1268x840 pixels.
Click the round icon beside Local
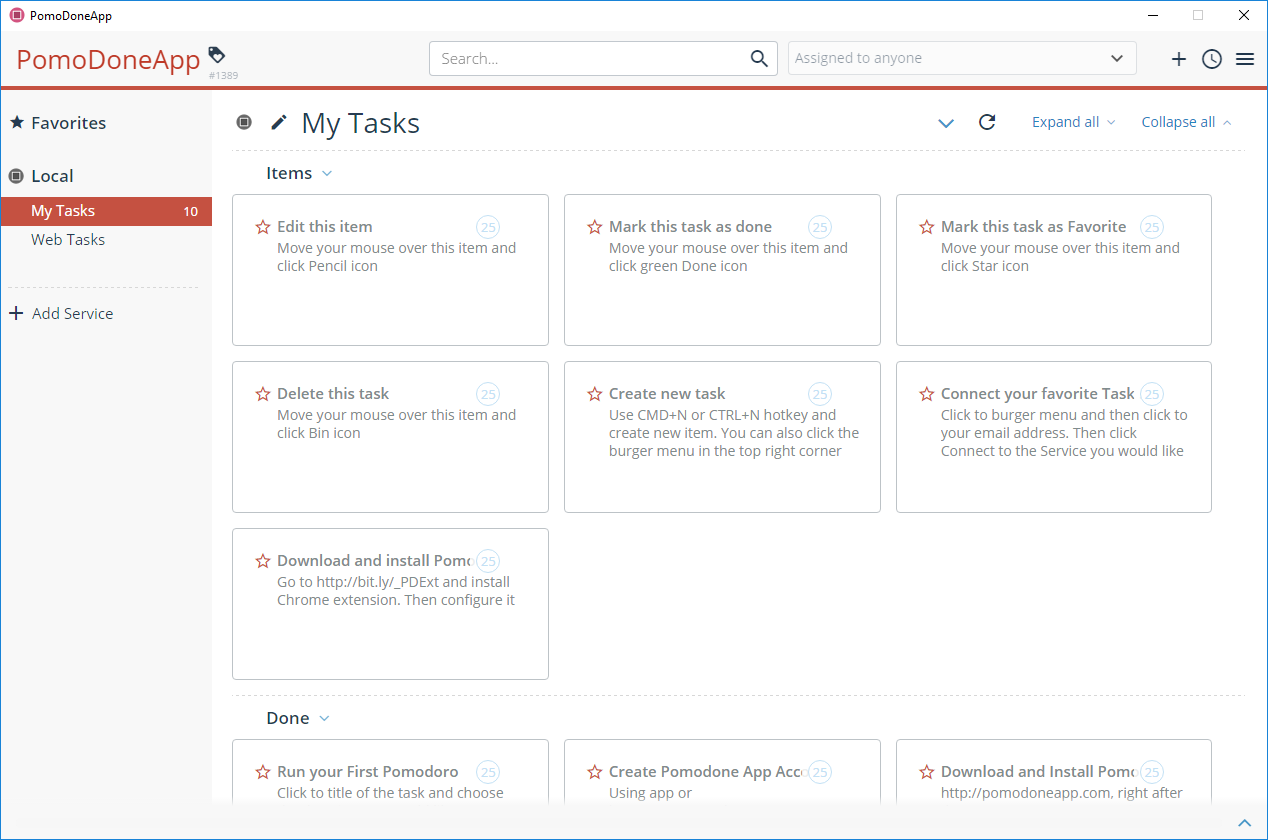(x=16, y=176)
